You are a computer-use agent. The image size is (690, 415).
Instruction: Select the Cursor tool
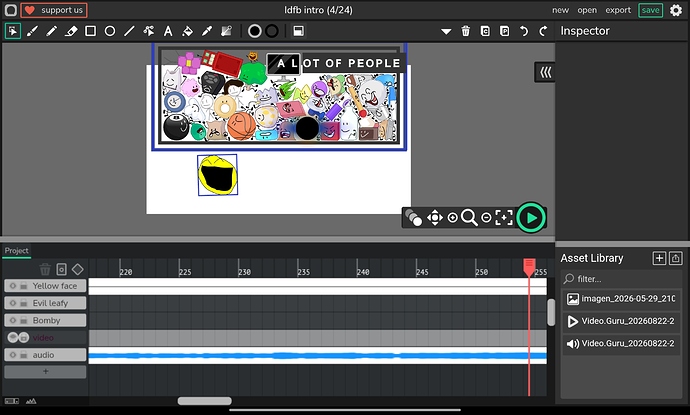click(13, 31)
